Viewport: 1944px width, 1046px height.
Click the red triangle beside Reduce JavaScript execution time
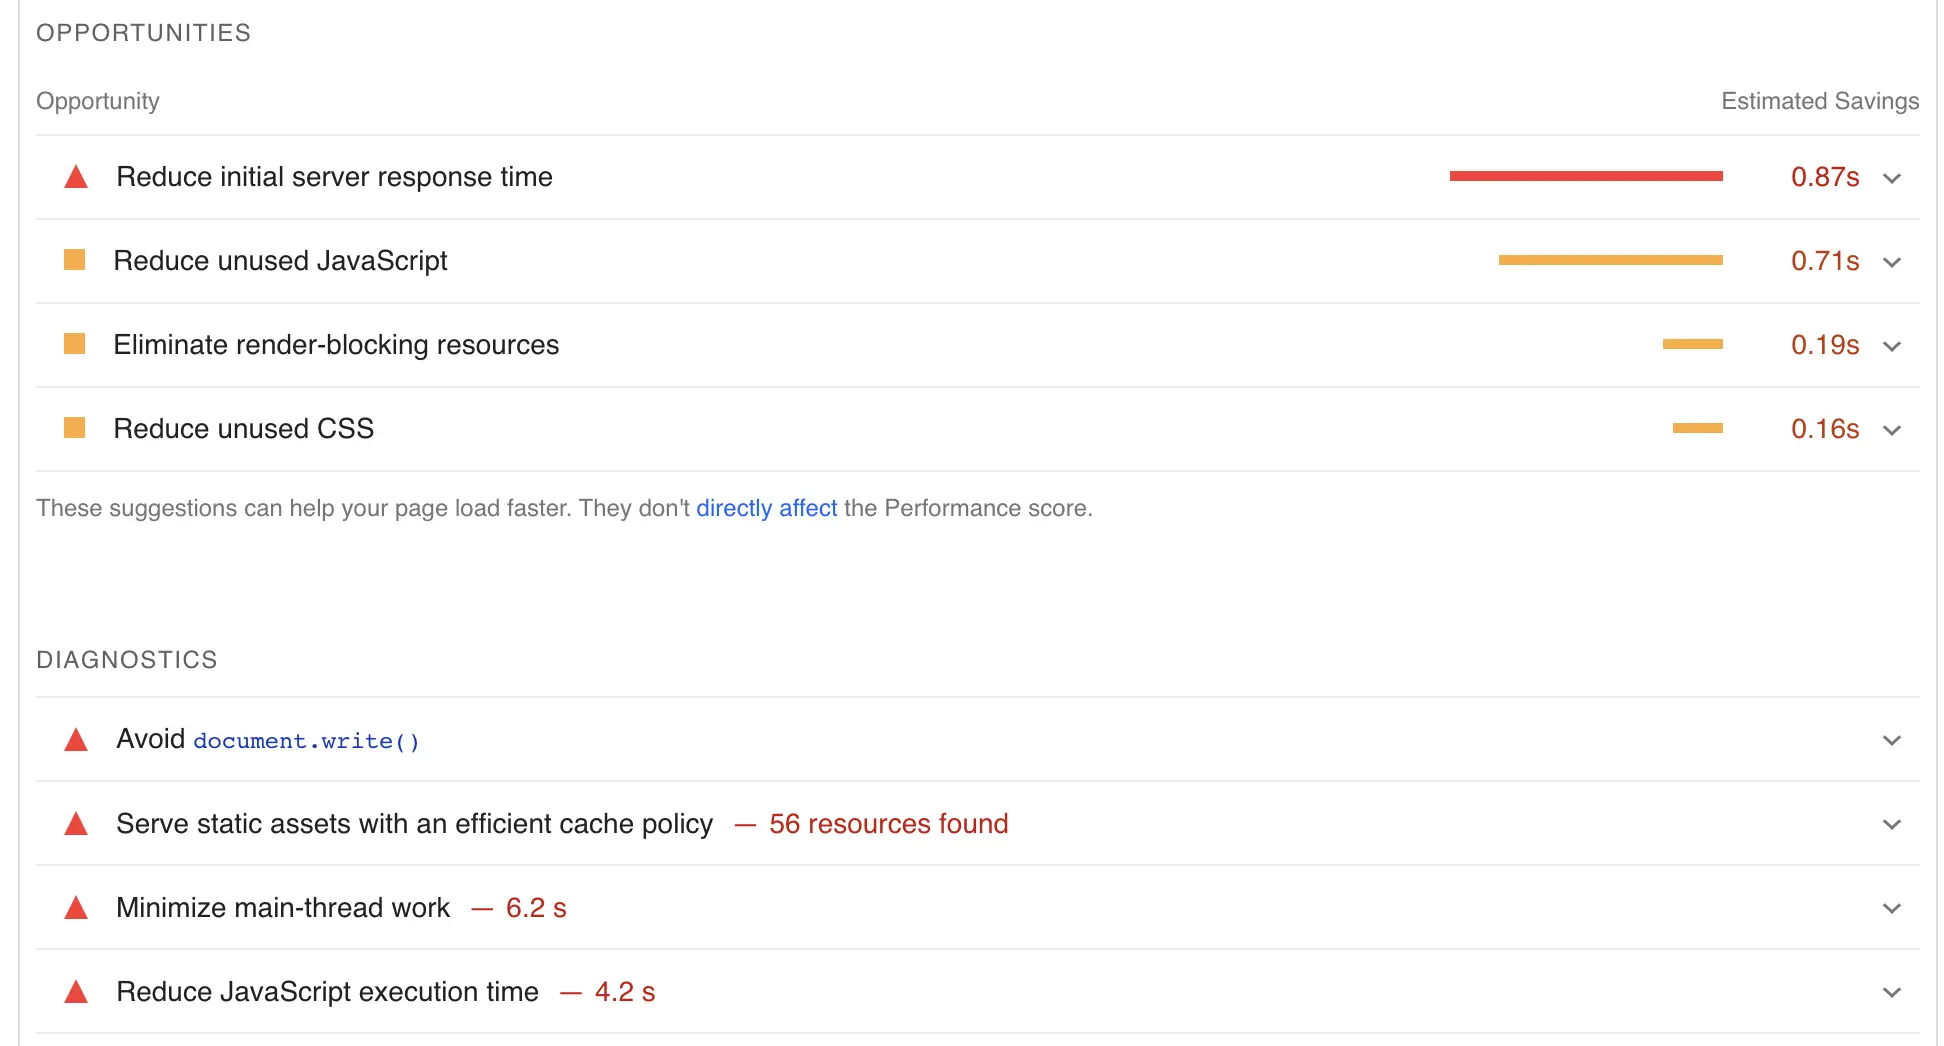[75, 991]
